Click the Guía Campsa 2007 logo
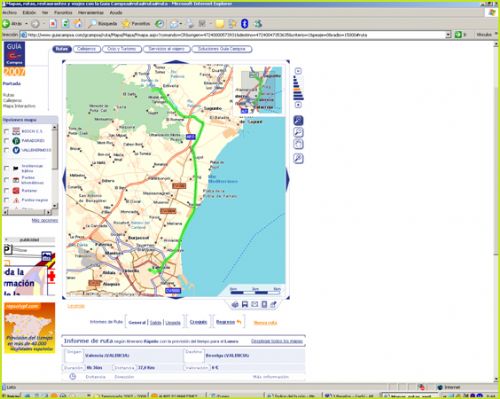500x399 pixels. [x=14, y=58]
